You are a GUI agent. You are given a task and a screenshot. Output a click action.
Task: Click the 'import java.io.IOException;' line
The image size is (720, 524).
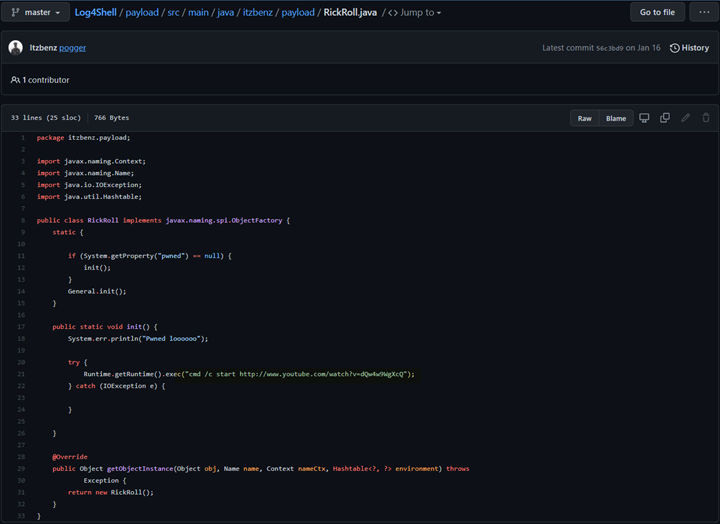[90, 185]
